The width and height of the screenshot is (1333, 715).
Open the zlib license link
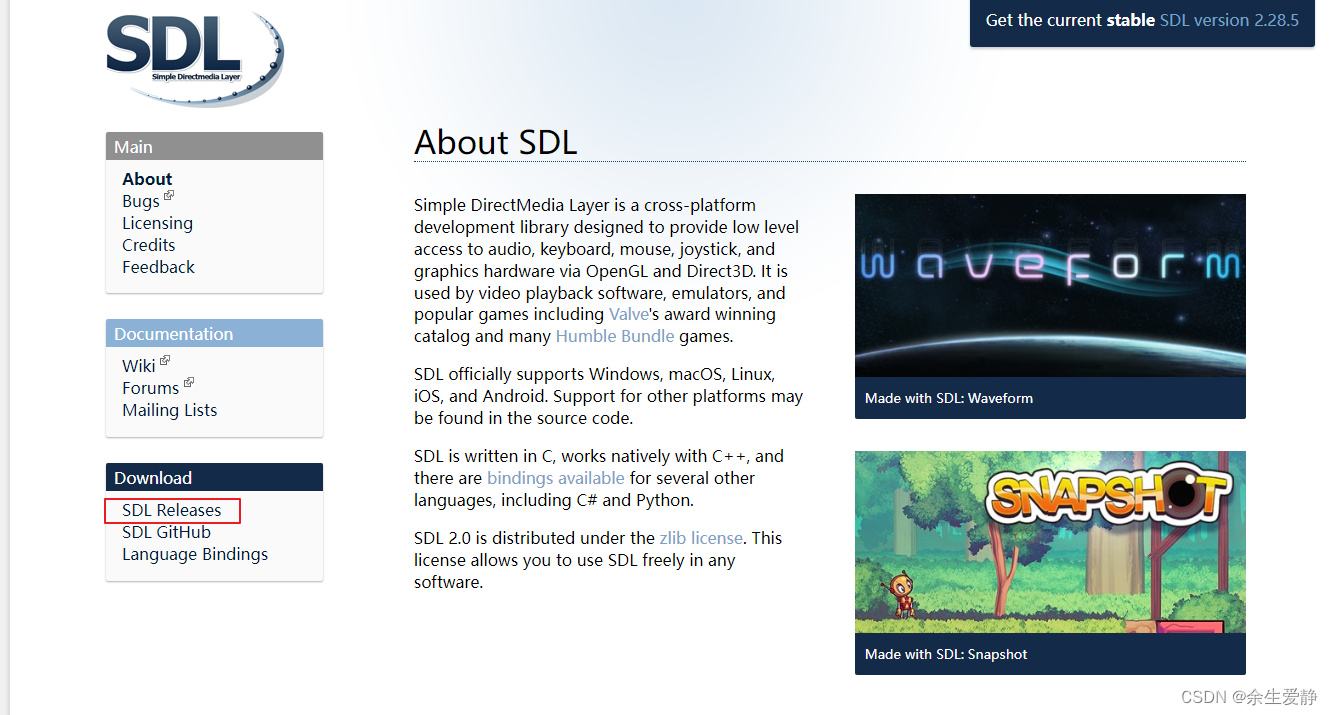pyautogui.click(x=701, y=538)
